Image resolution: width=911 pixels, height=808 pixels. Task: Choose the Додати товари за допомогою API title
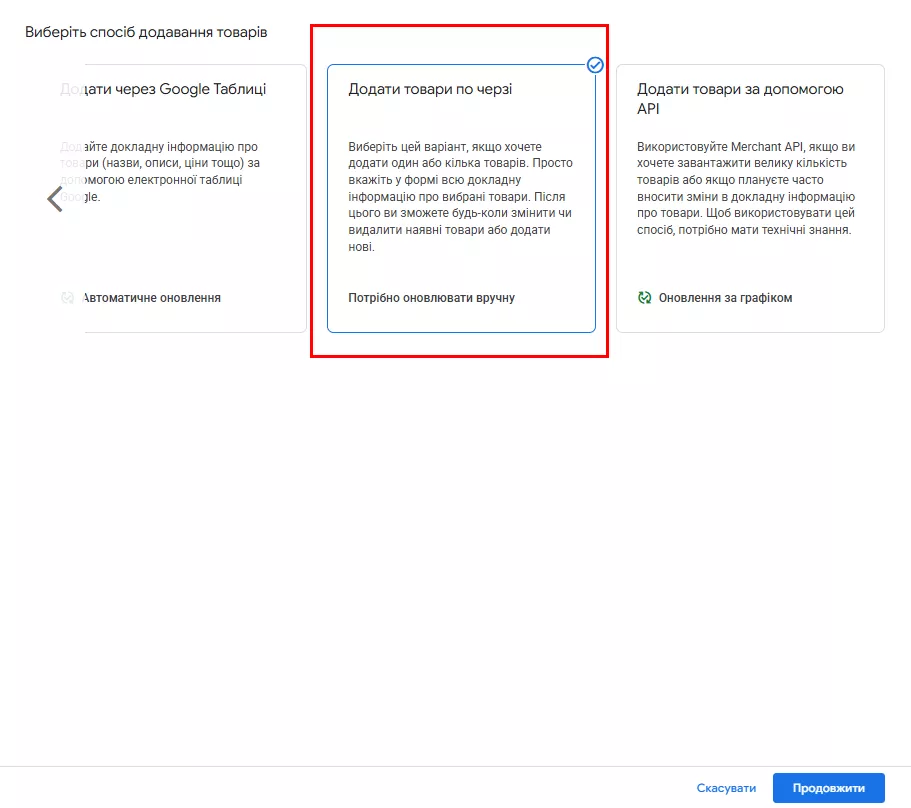(x=740, y=98)
